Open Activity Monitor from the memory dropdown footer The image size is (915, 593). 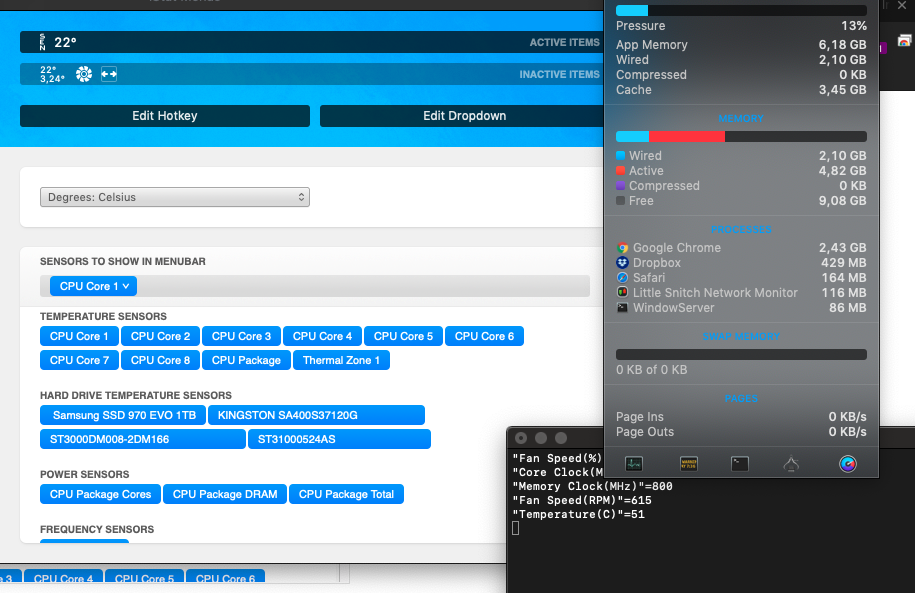click(x=634, y=464)
